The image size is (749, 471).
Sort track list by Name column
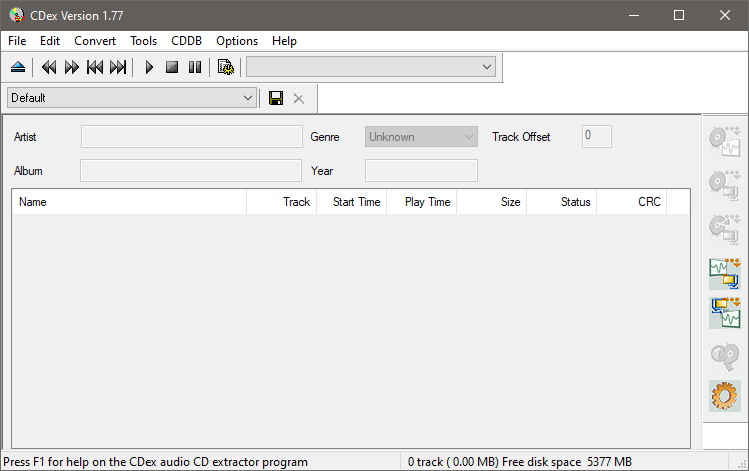tap(129, 202)
